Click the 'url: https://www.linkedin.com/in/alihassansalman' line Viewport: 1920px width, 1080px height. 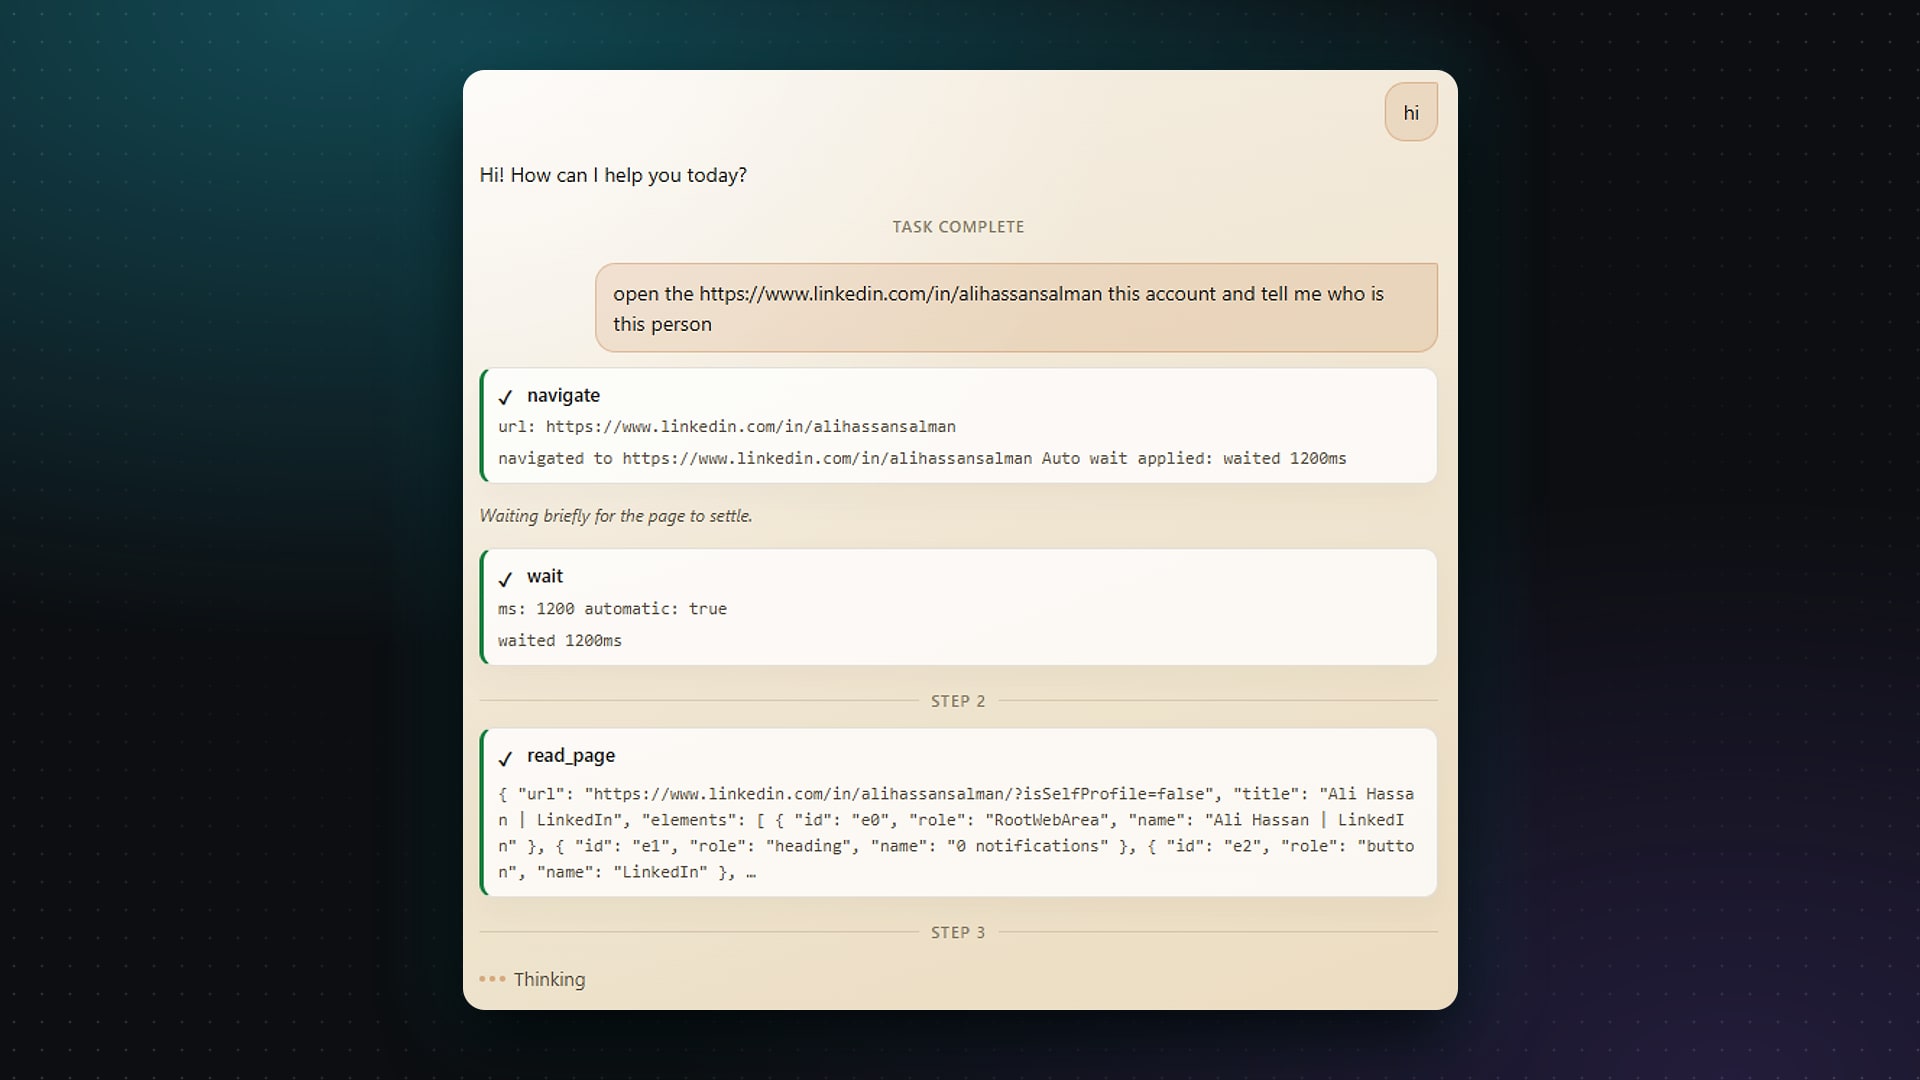pos(727,427)
